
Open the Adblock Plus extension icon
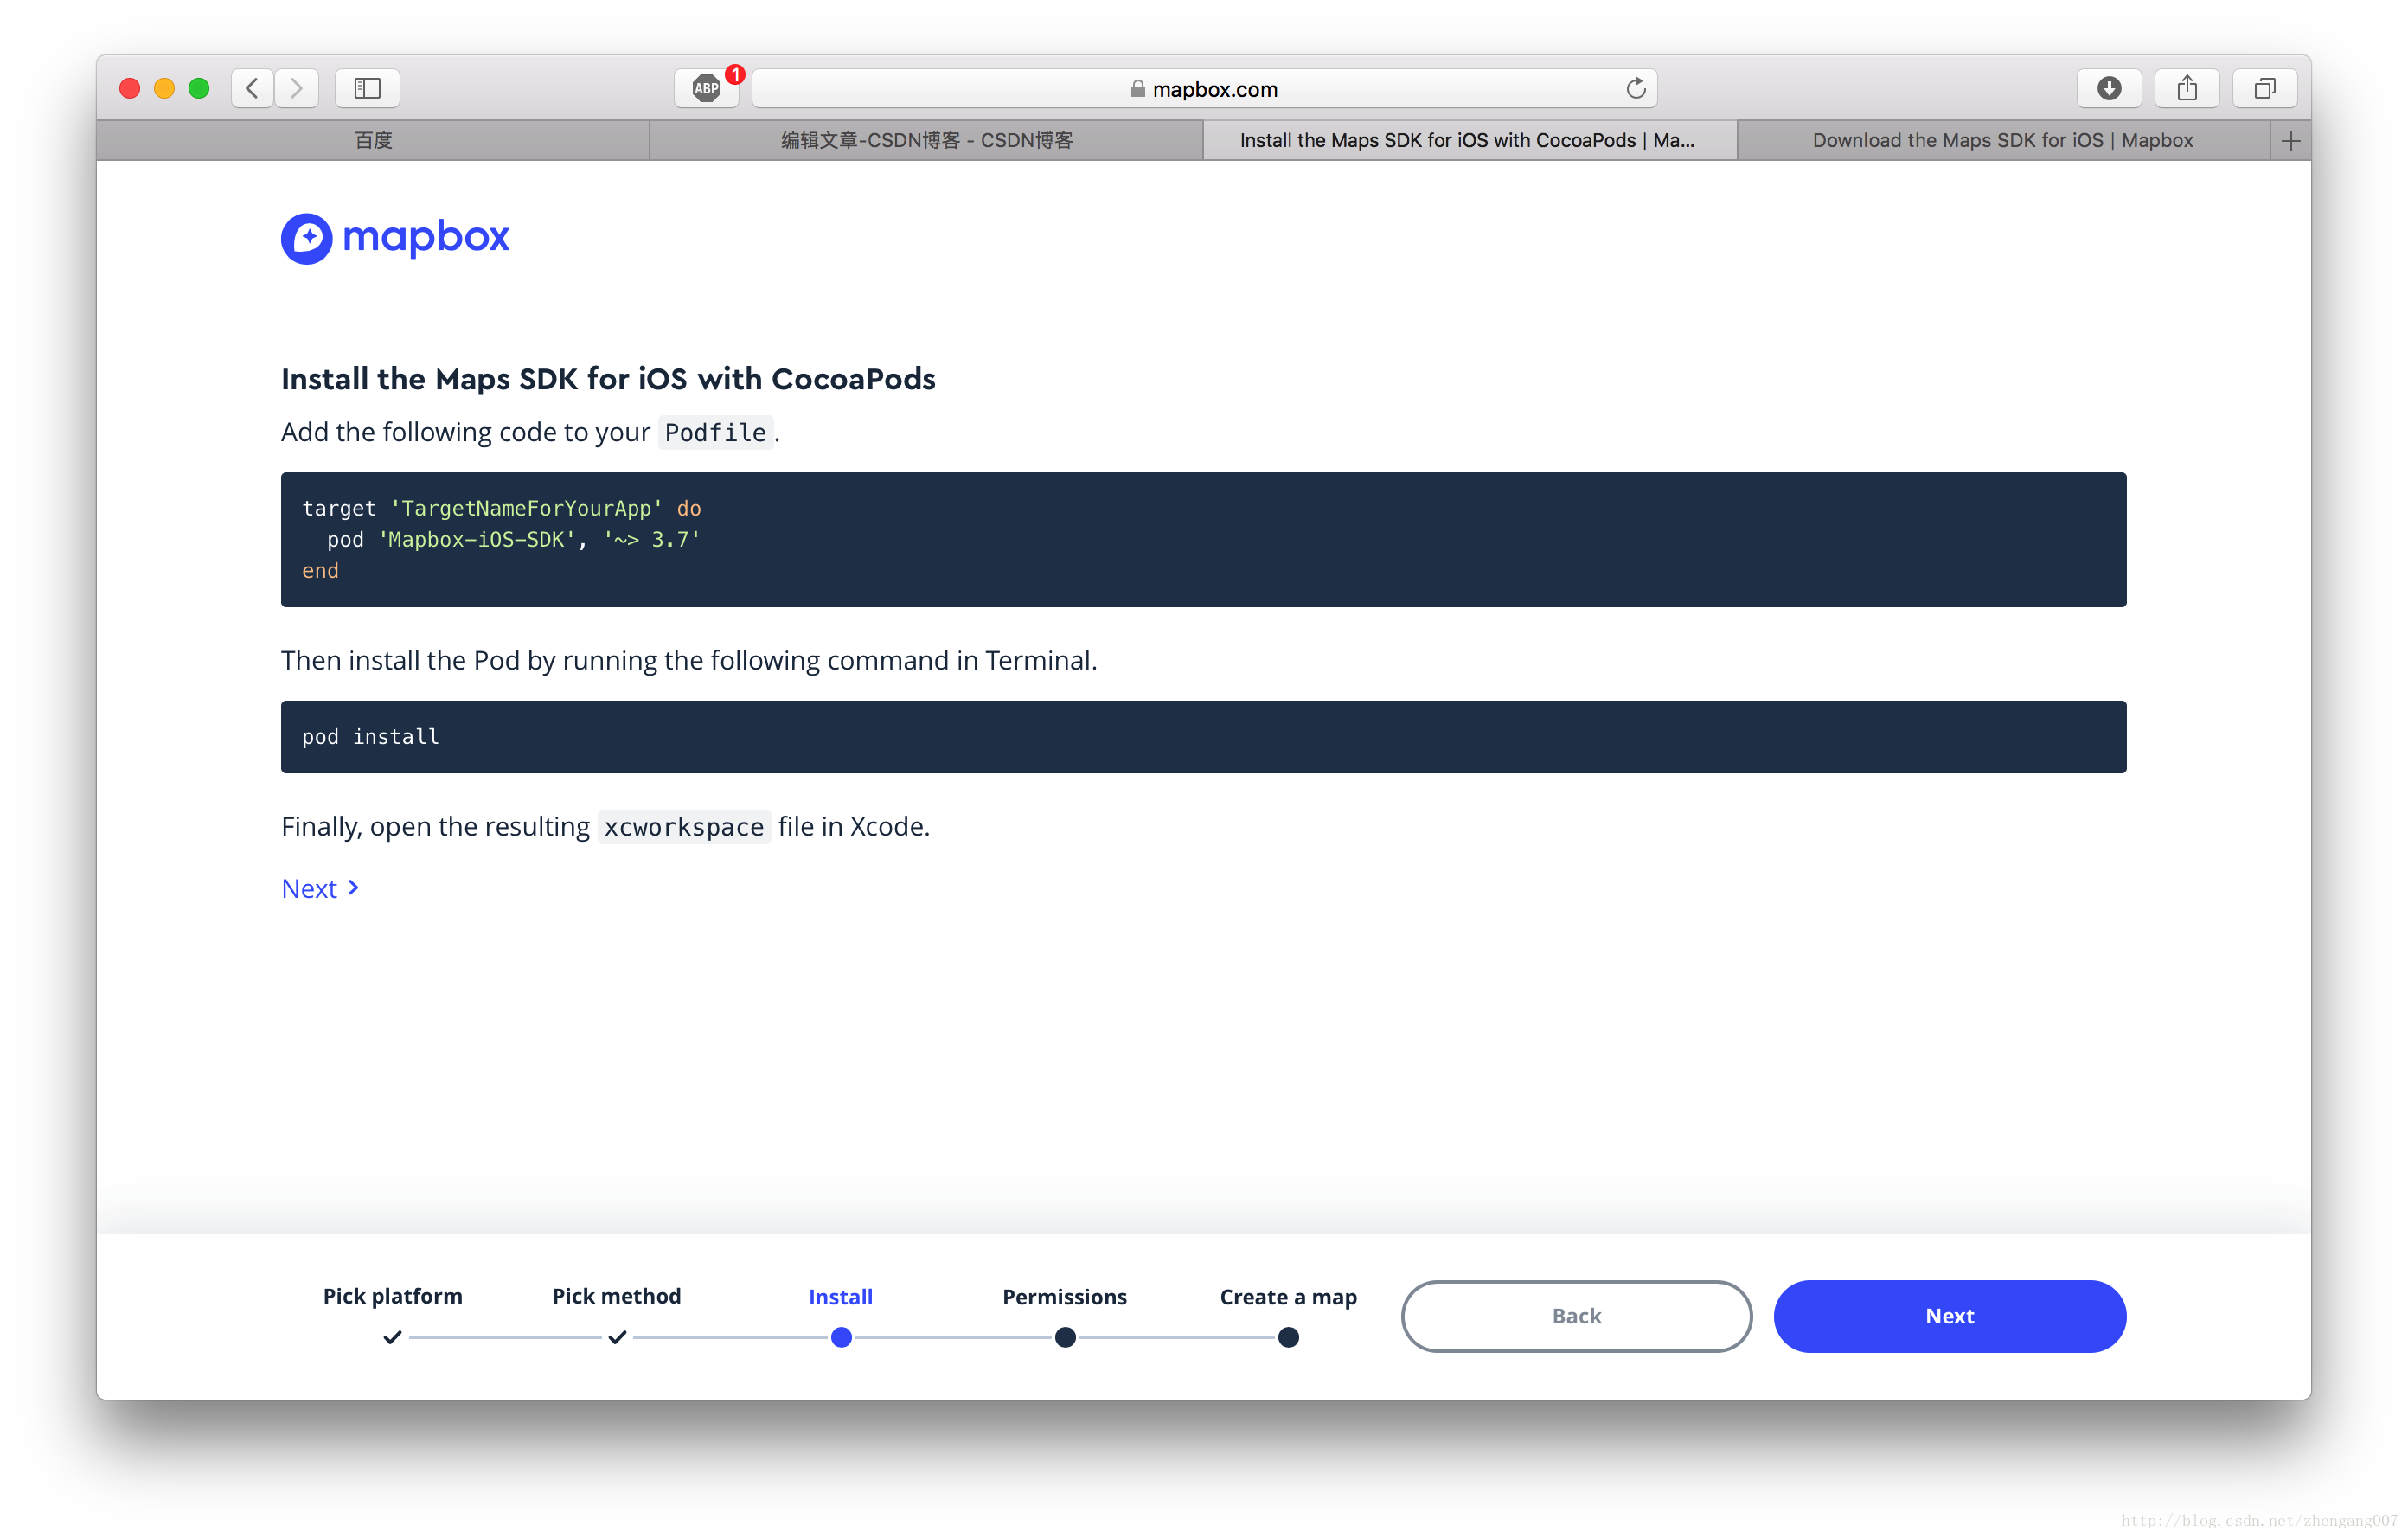[707, 88]
